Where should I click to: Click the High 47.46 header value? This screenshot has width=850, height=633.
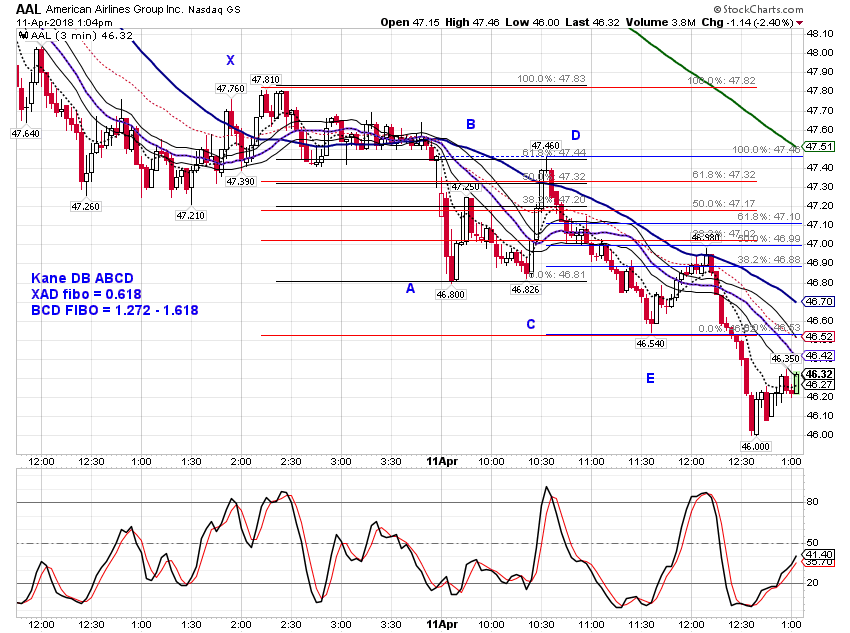point(472,22)
